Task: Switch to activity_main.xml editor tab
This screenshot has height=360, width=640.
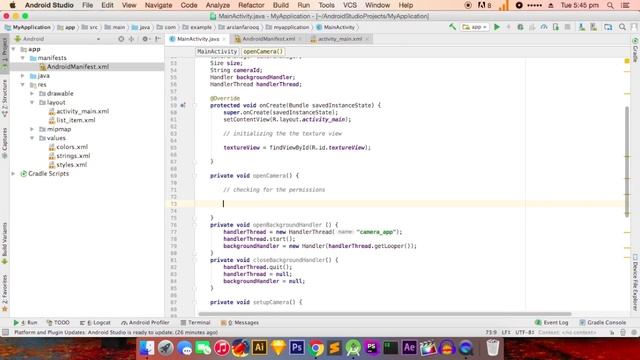Action: pyautogui.click(x=340, y=39)
